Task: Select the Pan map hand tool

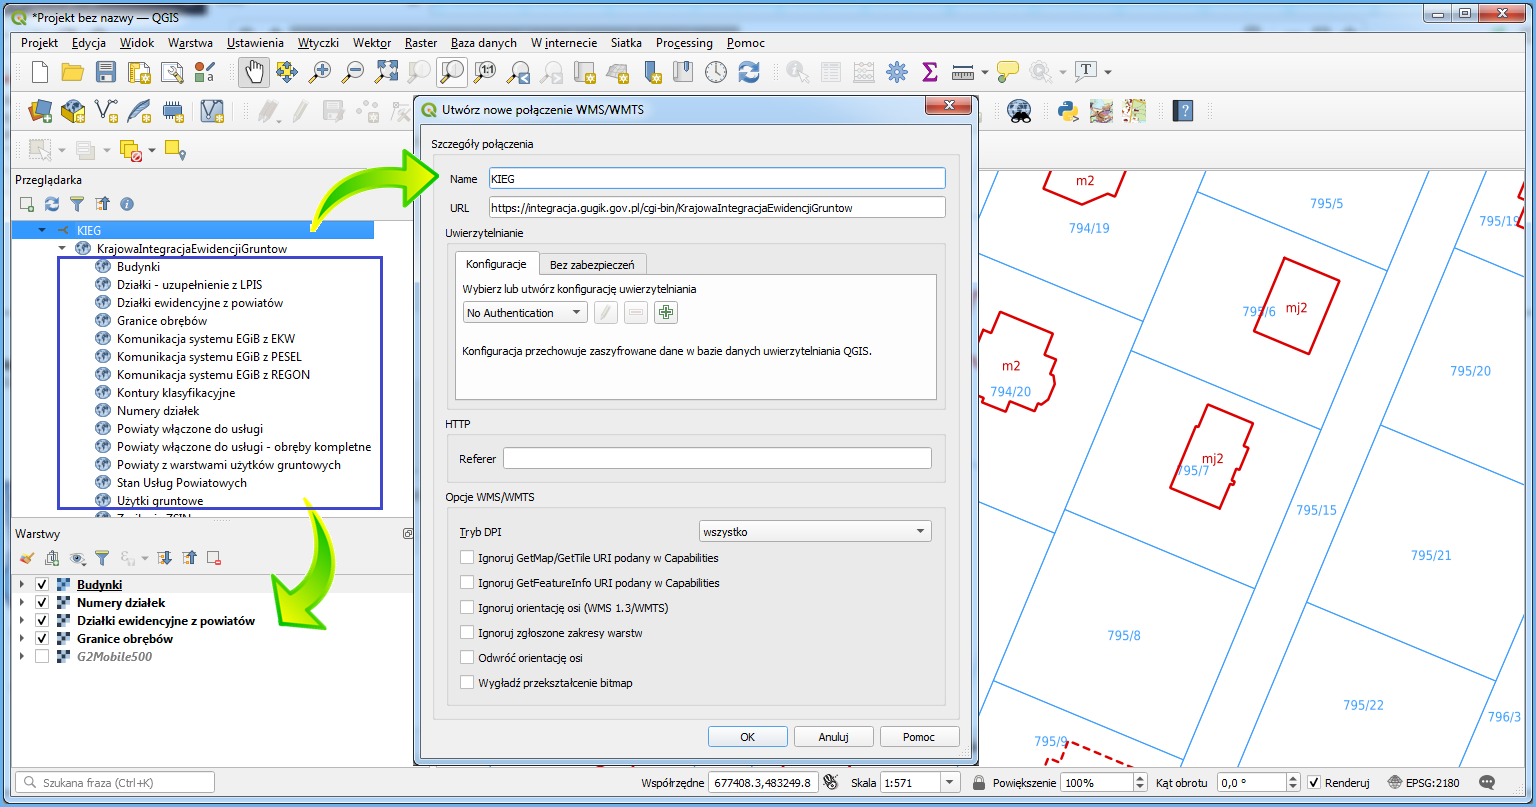Action: (x=254, y=72)
